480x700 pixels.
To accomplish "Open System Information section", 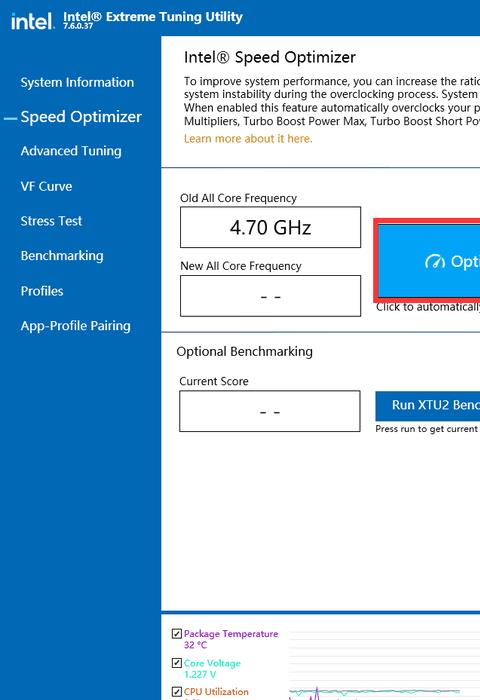I will (77, 82).
